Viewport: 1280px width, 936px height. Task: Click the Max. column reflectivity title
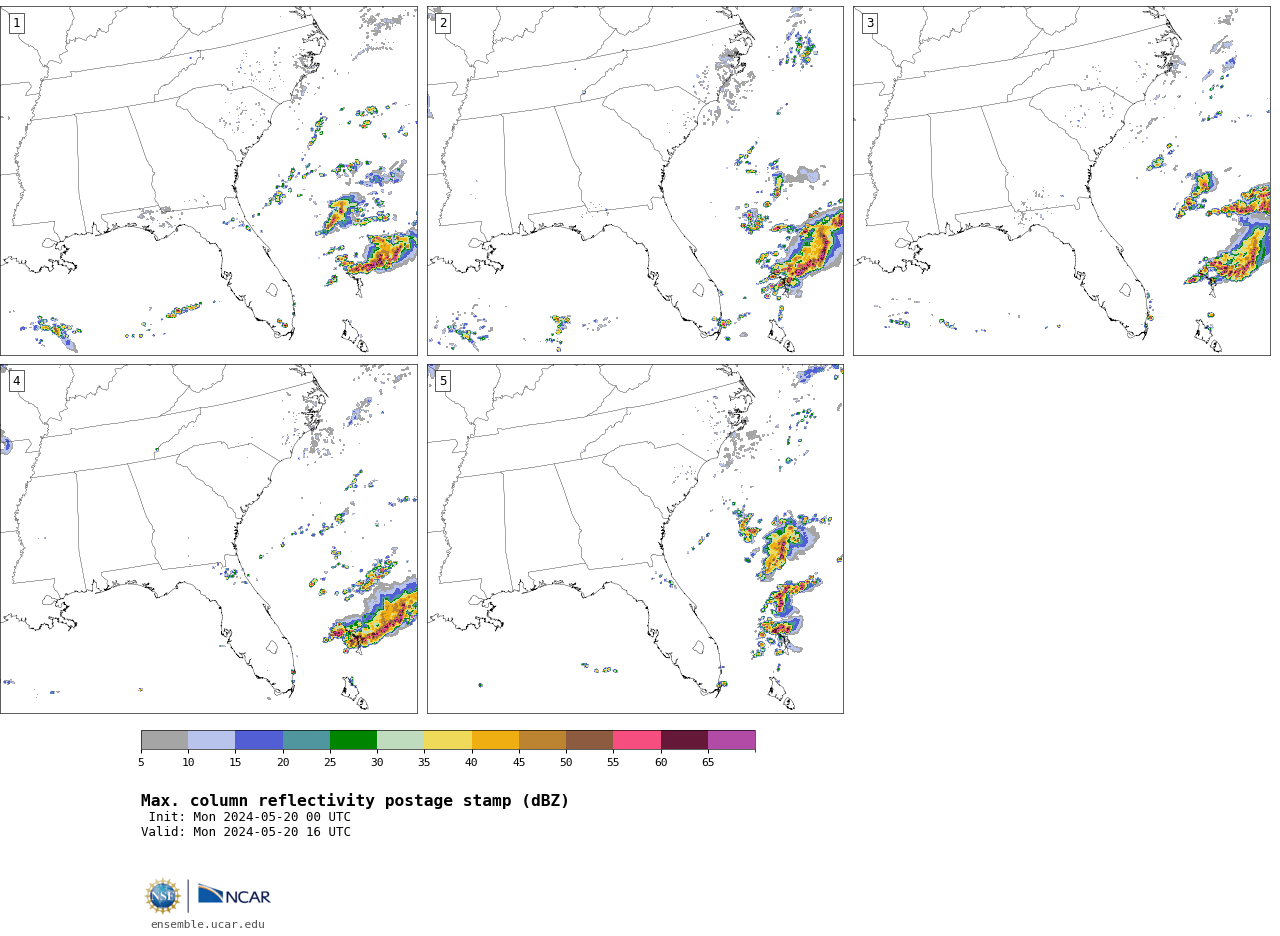pyautogui.click(x=355, y=801)
